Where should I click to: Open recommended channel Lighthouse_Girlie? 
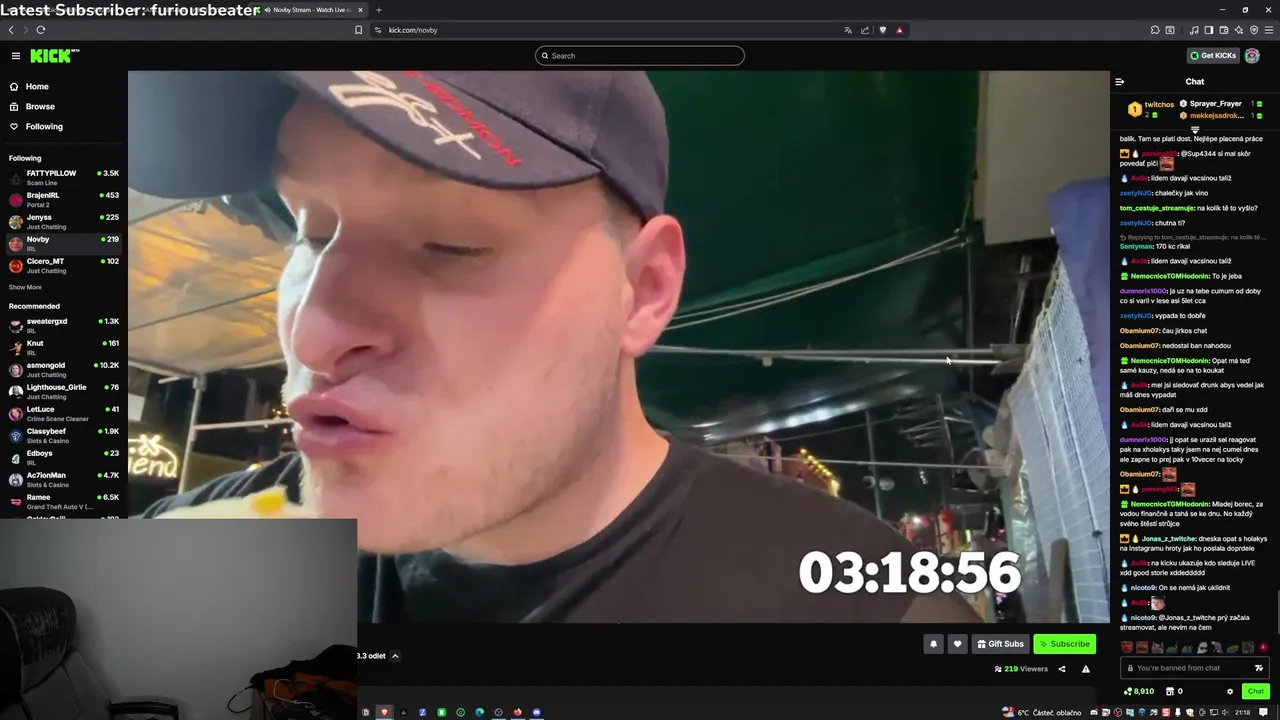click(x=64, y=392)
